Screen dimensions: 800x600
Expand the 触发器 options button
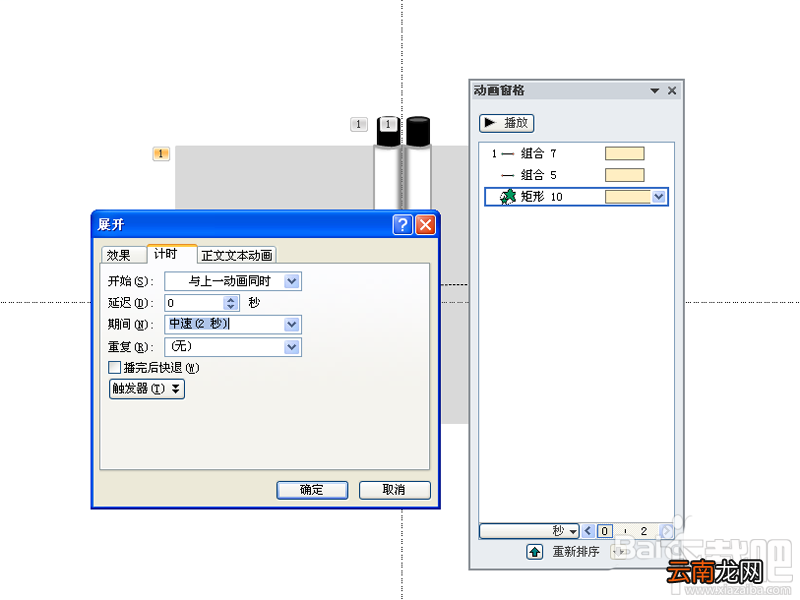click(147, 389)
